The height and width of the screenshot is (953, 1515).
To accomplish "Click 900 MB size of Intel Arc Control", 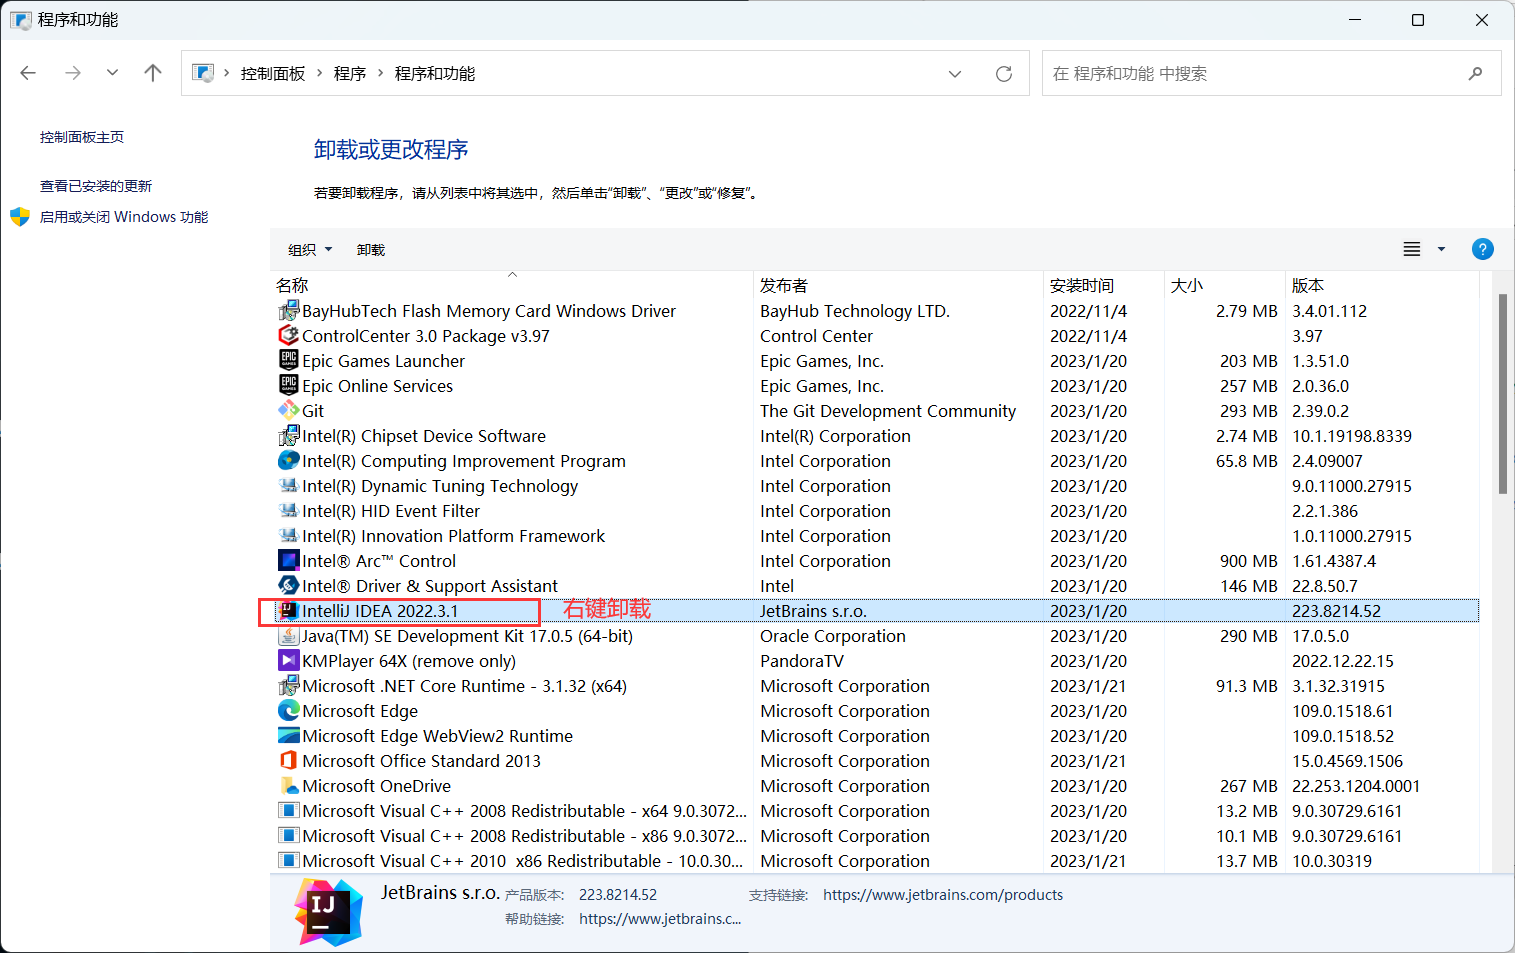I will (1248, 561).
